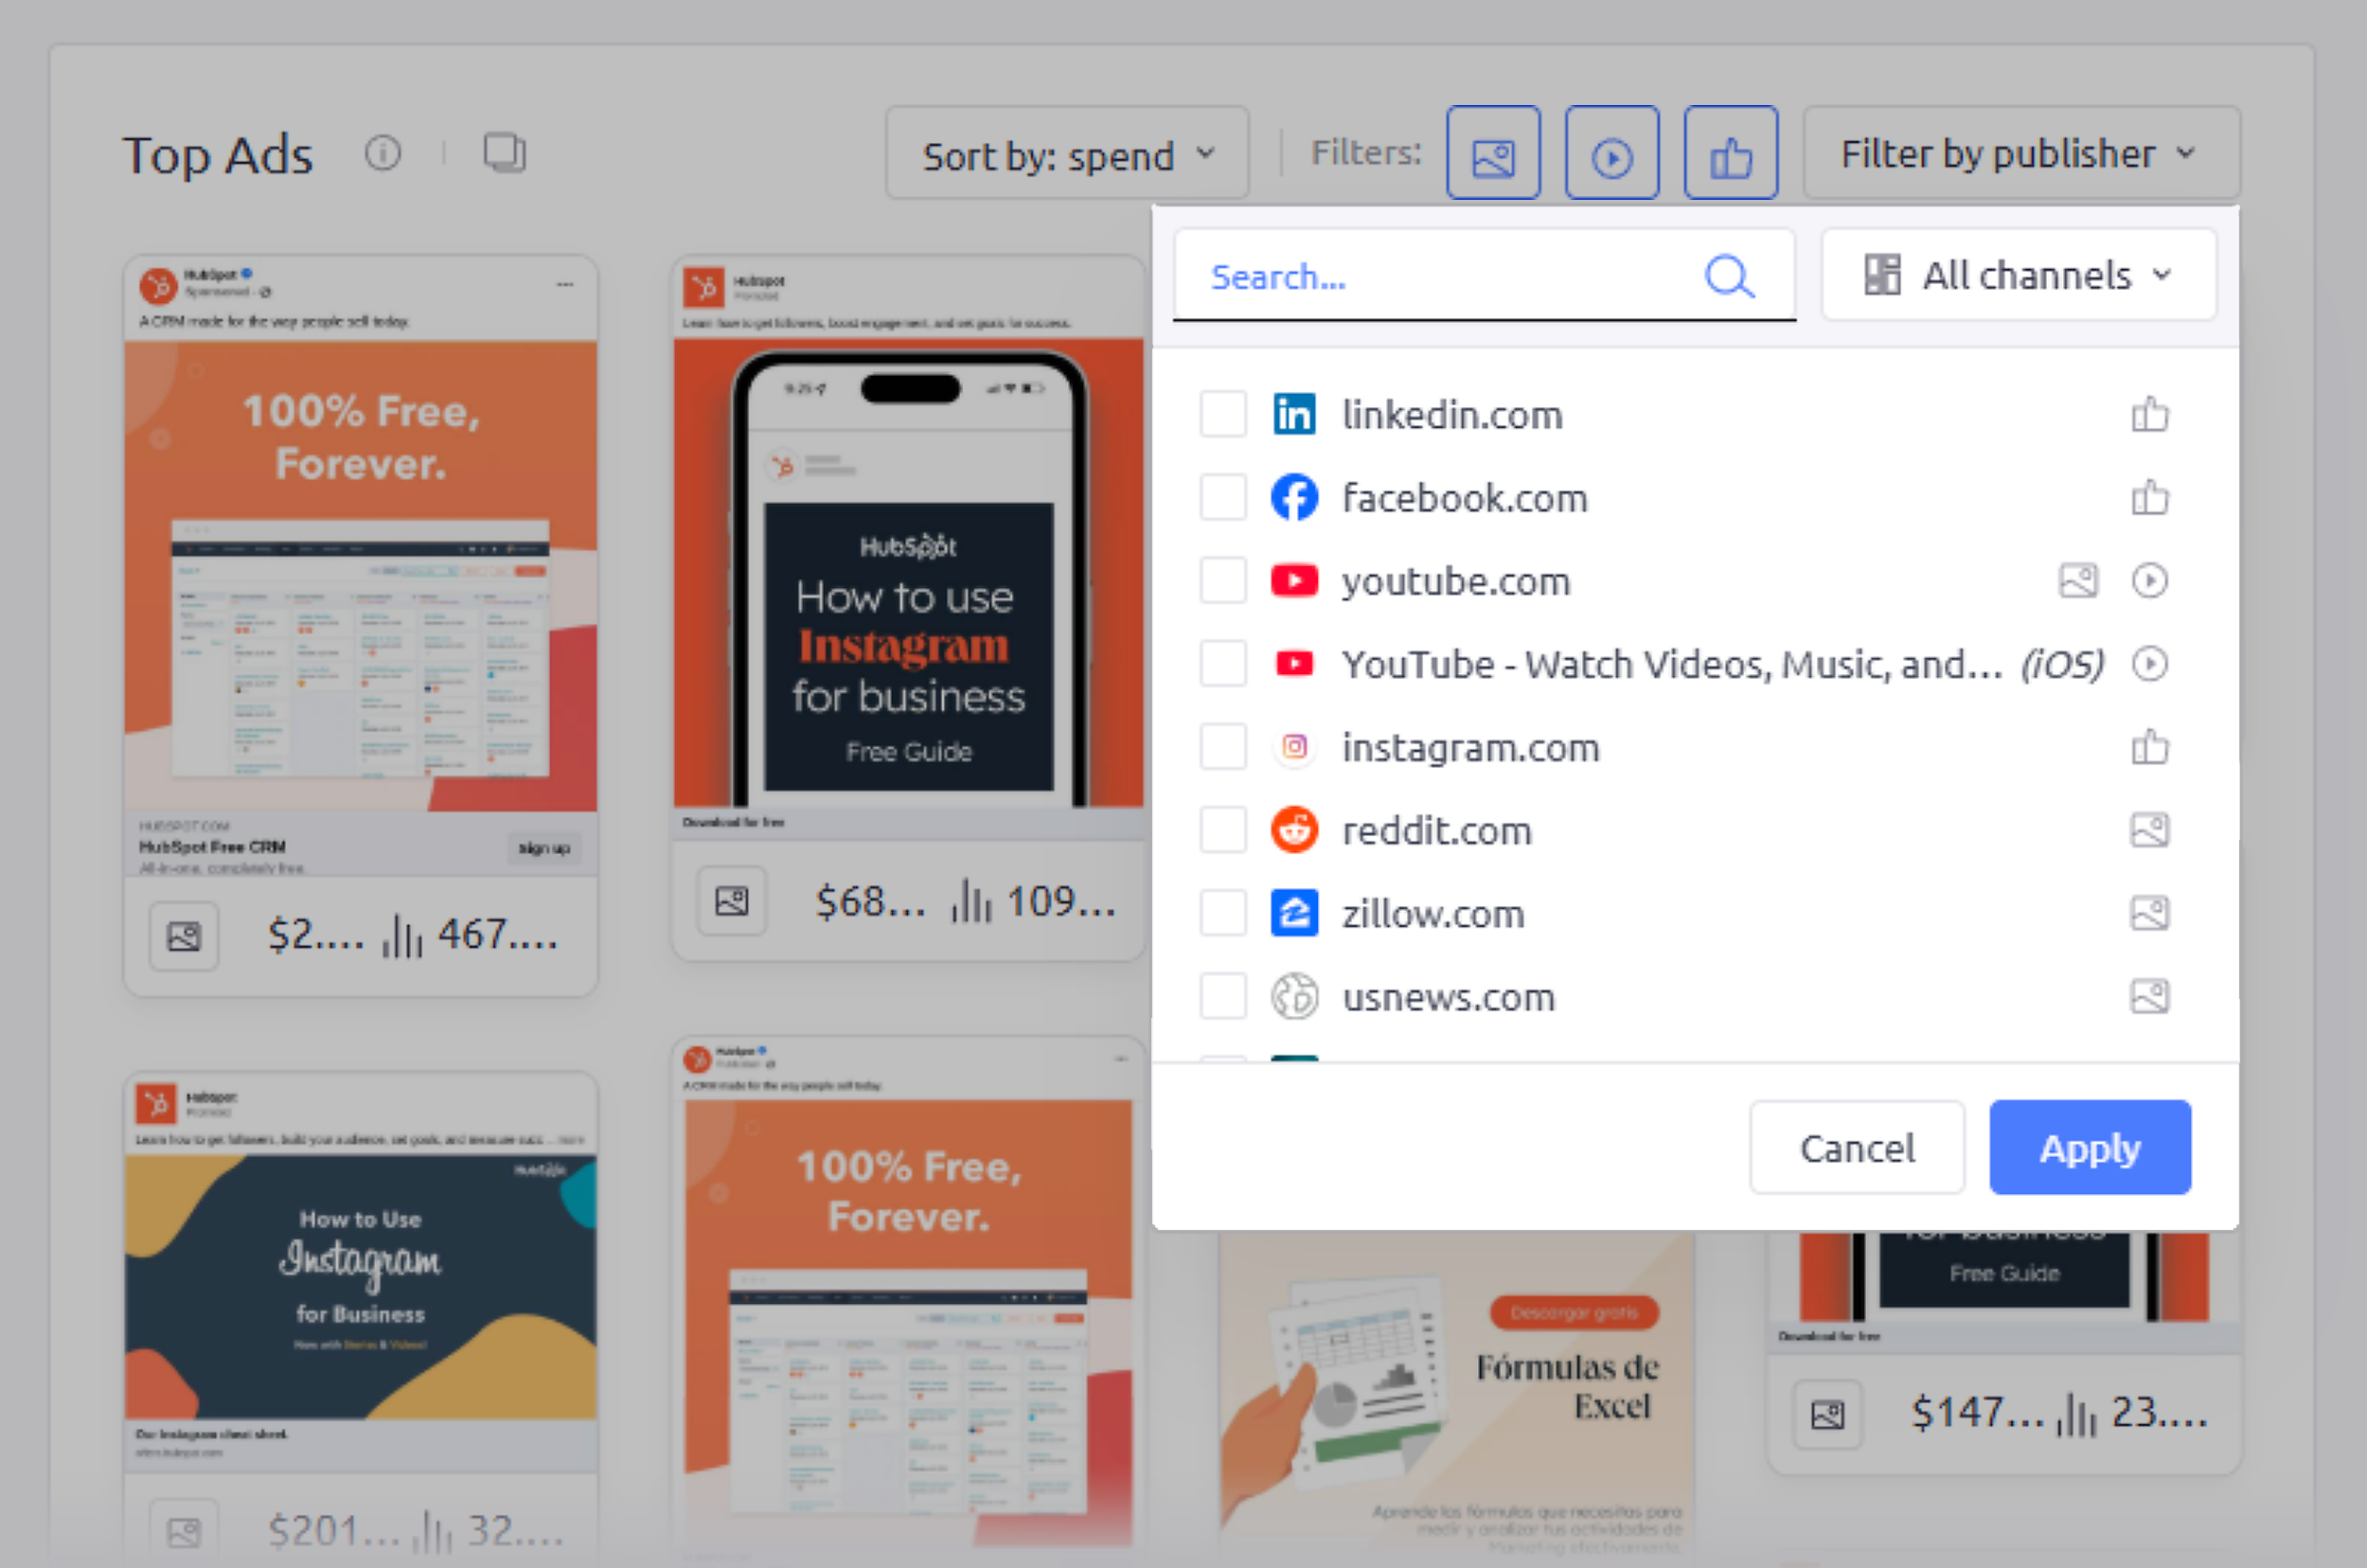
Task: Click the Cancel button
Action: [x=1857, y=1147]
